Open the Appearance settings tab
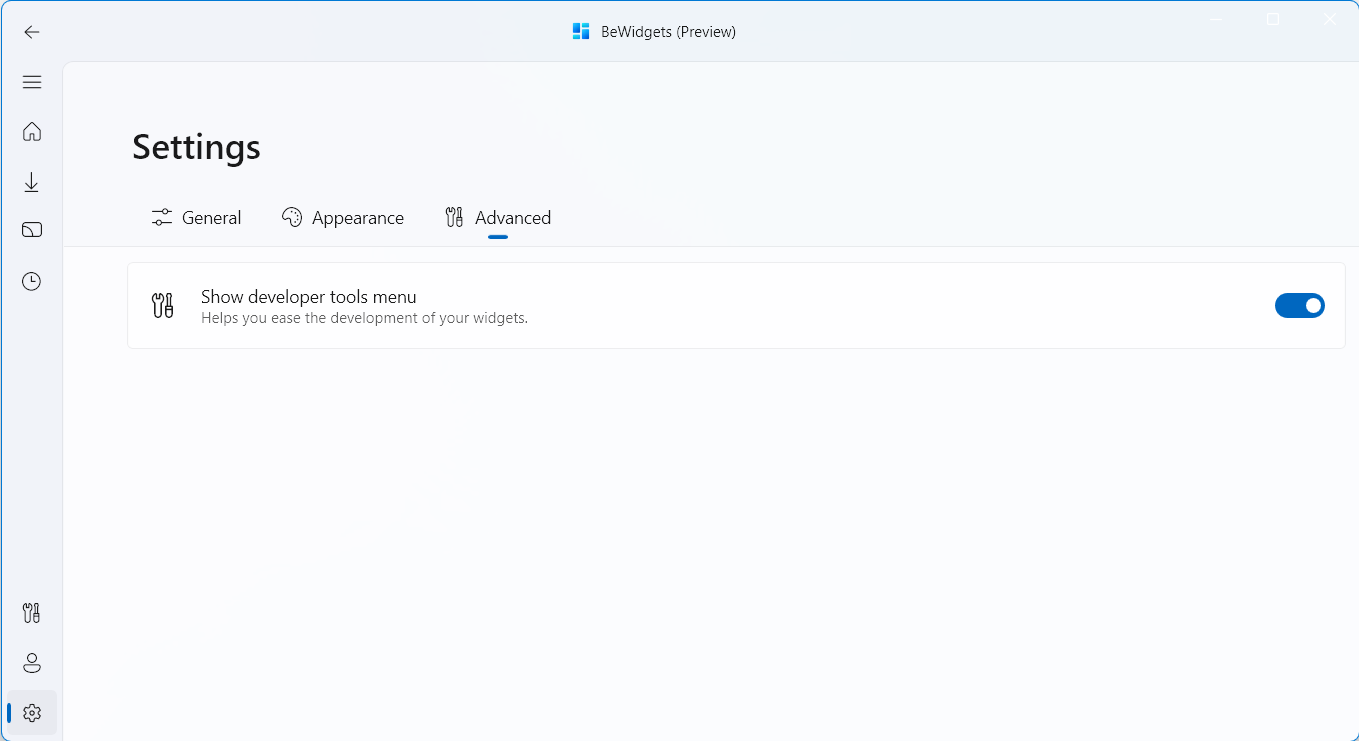Image resolution: width=1359 pixels, height=741 pixels. point(343,217)
